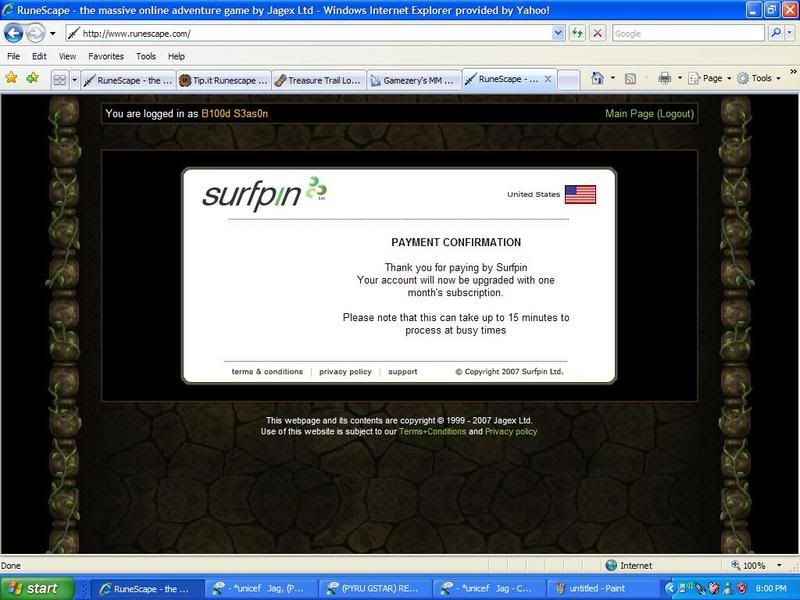Open a new blank tab

(x=569, y=80)
